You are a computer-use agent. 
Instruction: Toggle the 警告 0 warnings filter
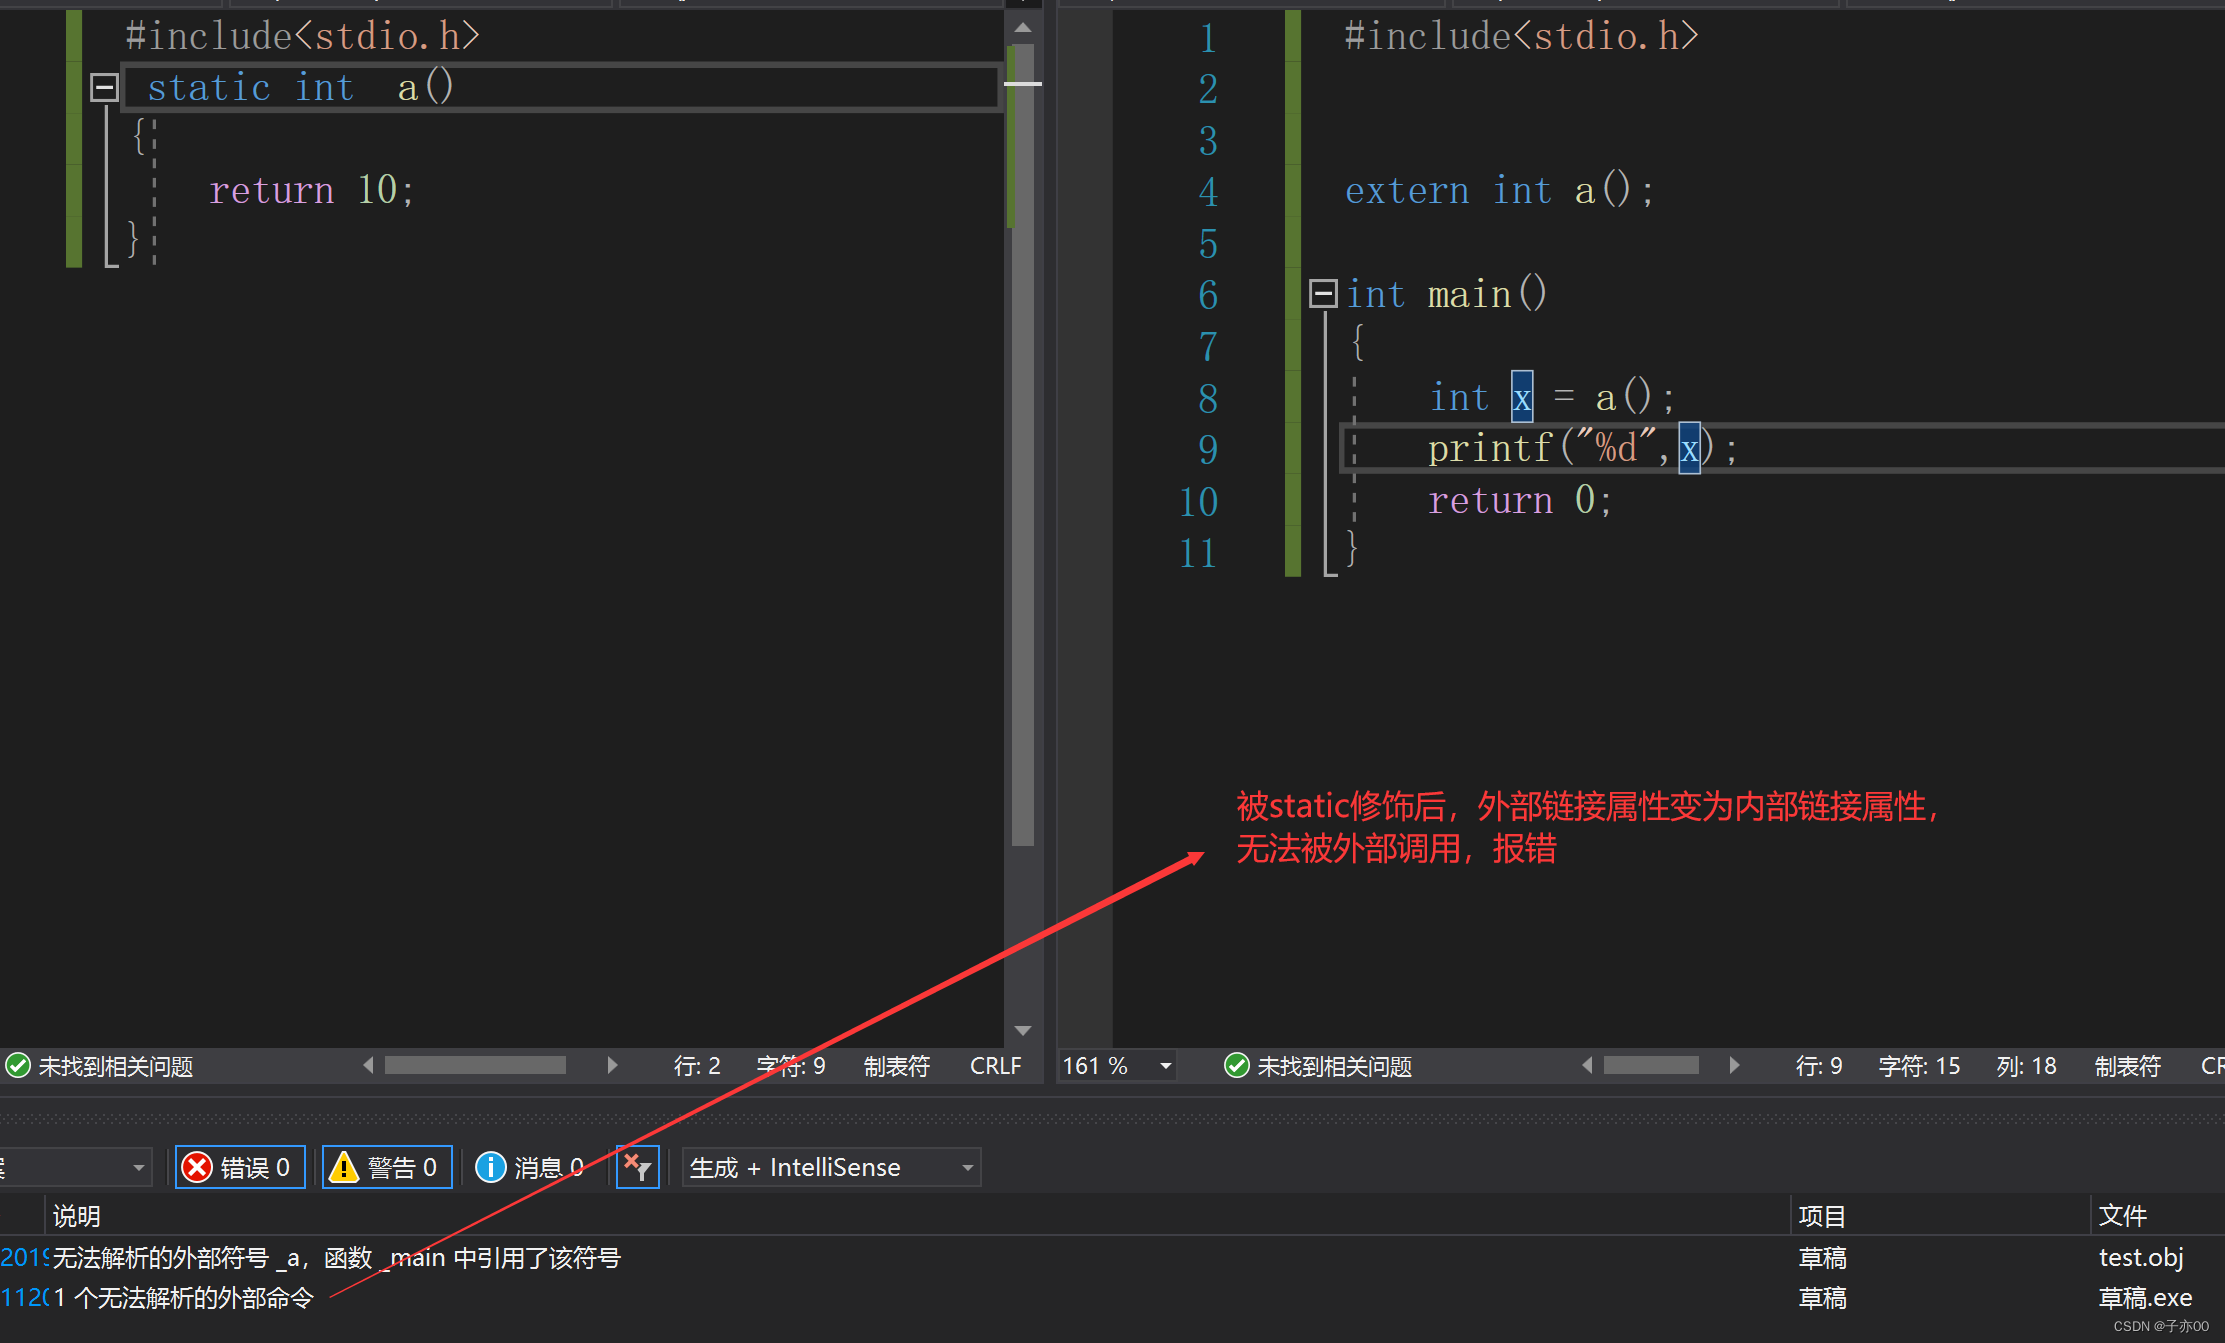pyautogui.click(x=387, y=1167)
